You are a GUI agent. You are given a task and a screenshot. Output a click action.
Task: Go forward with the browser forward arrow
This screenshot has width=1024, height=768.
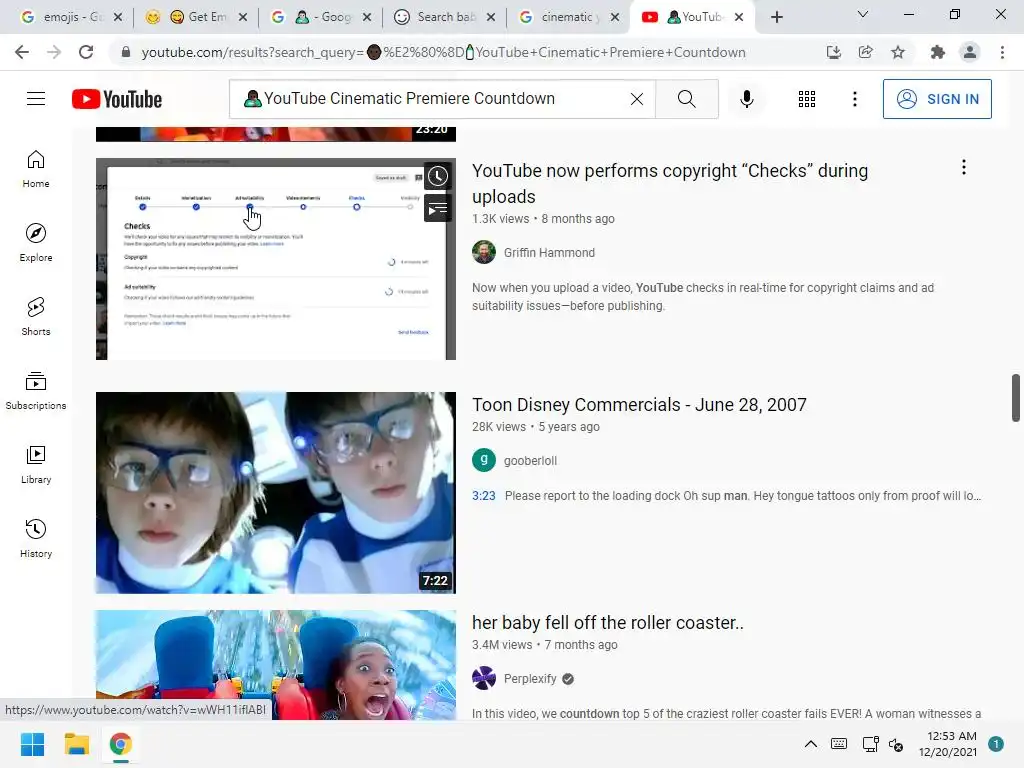(54, 52)
